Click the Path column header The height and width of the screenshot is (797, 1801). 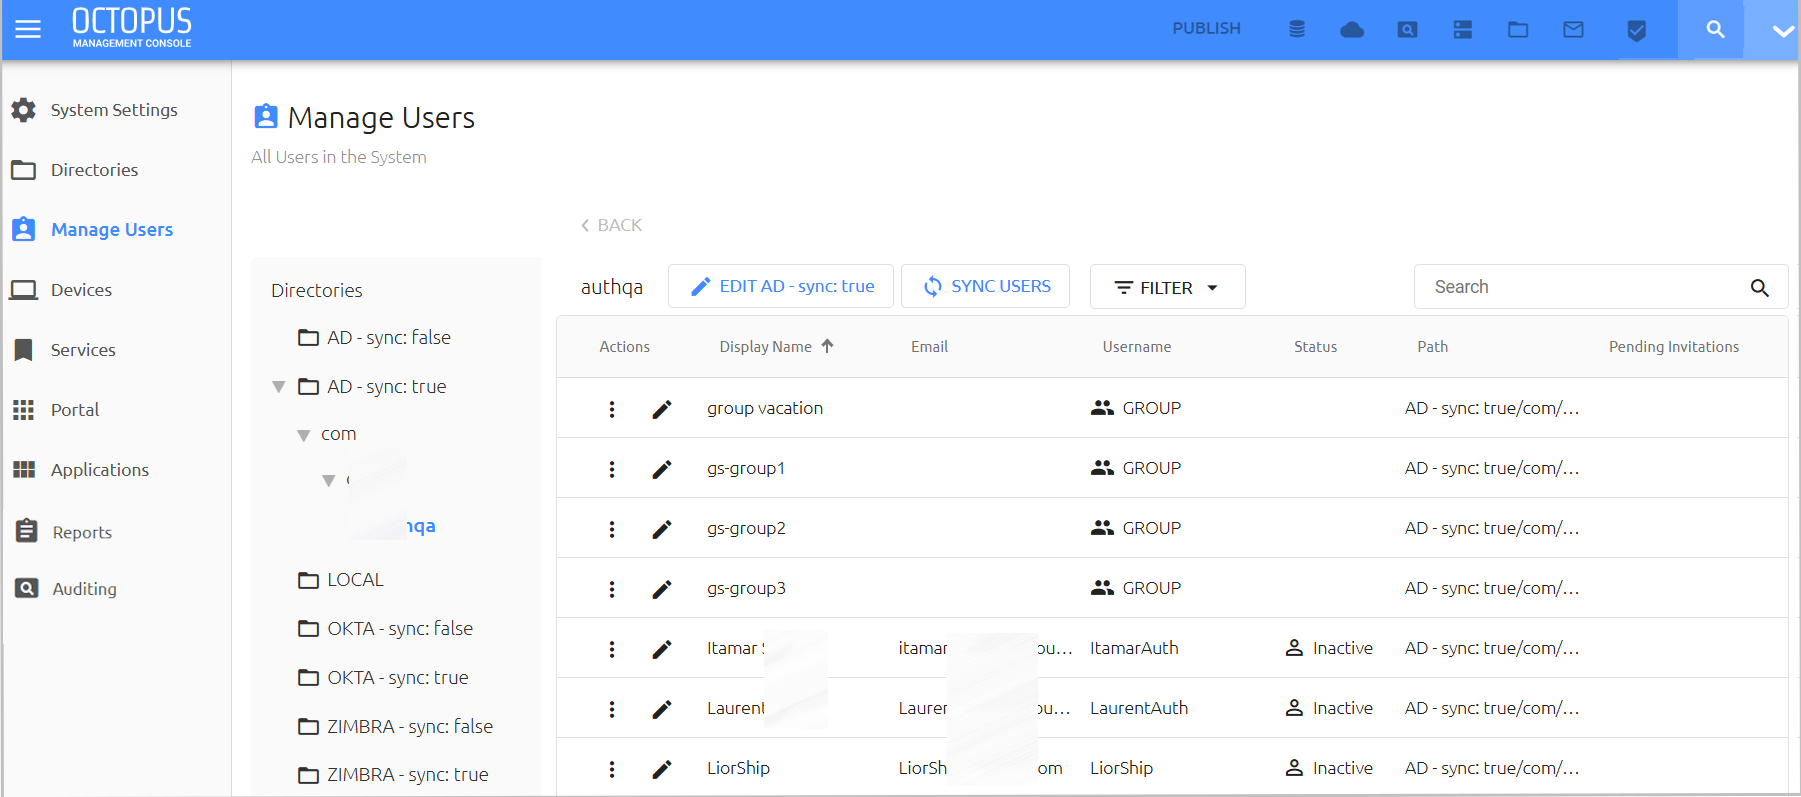click(1432, 347)
